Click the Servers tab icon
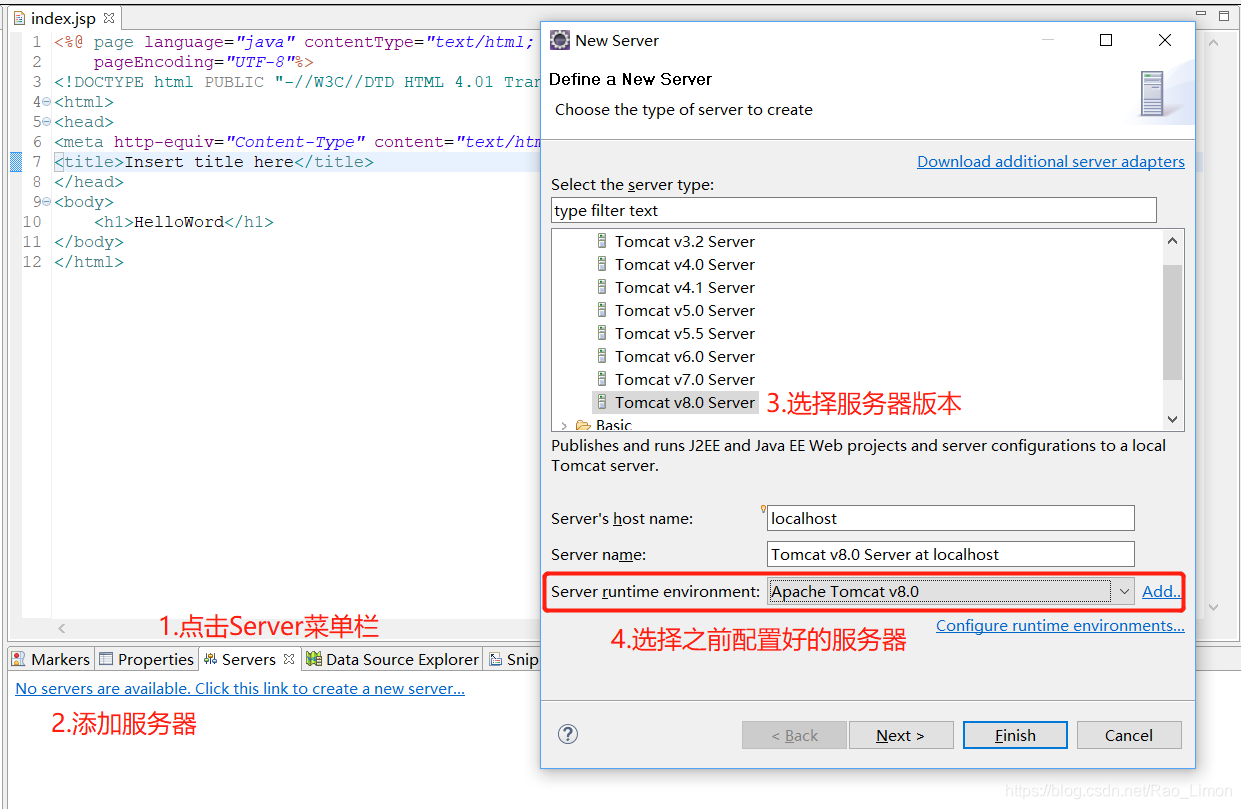 211,659
